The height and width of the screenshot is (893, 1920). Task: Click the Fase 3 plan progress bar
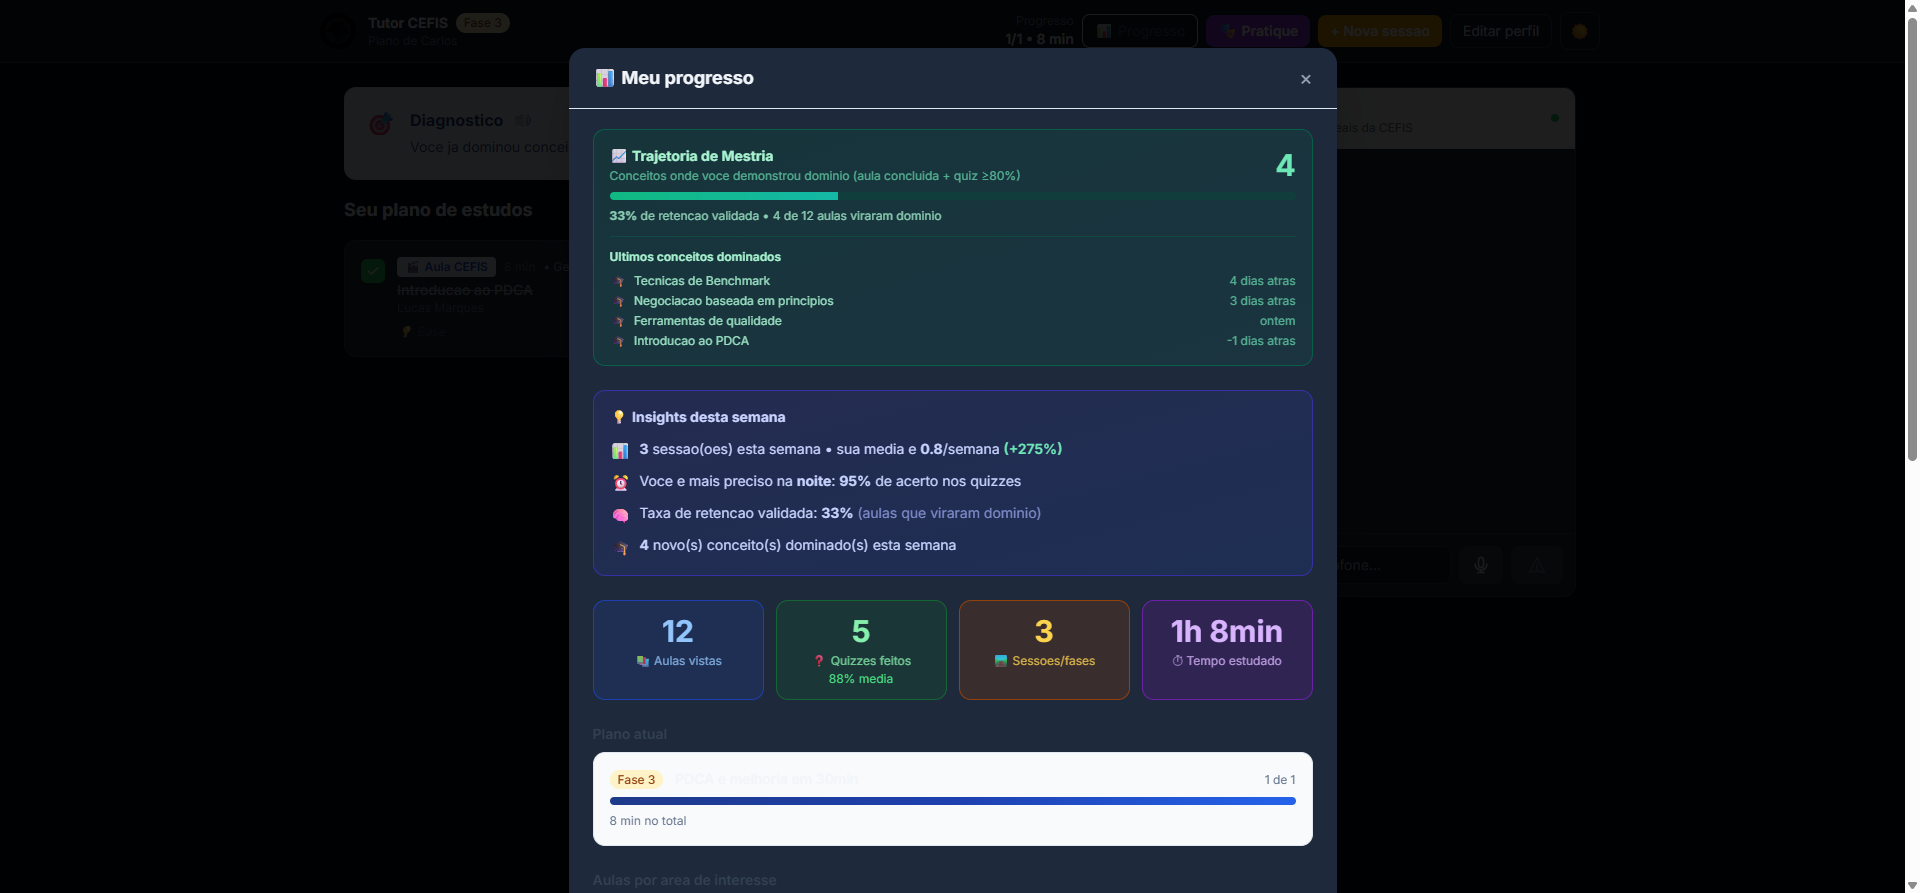[953, 801]
